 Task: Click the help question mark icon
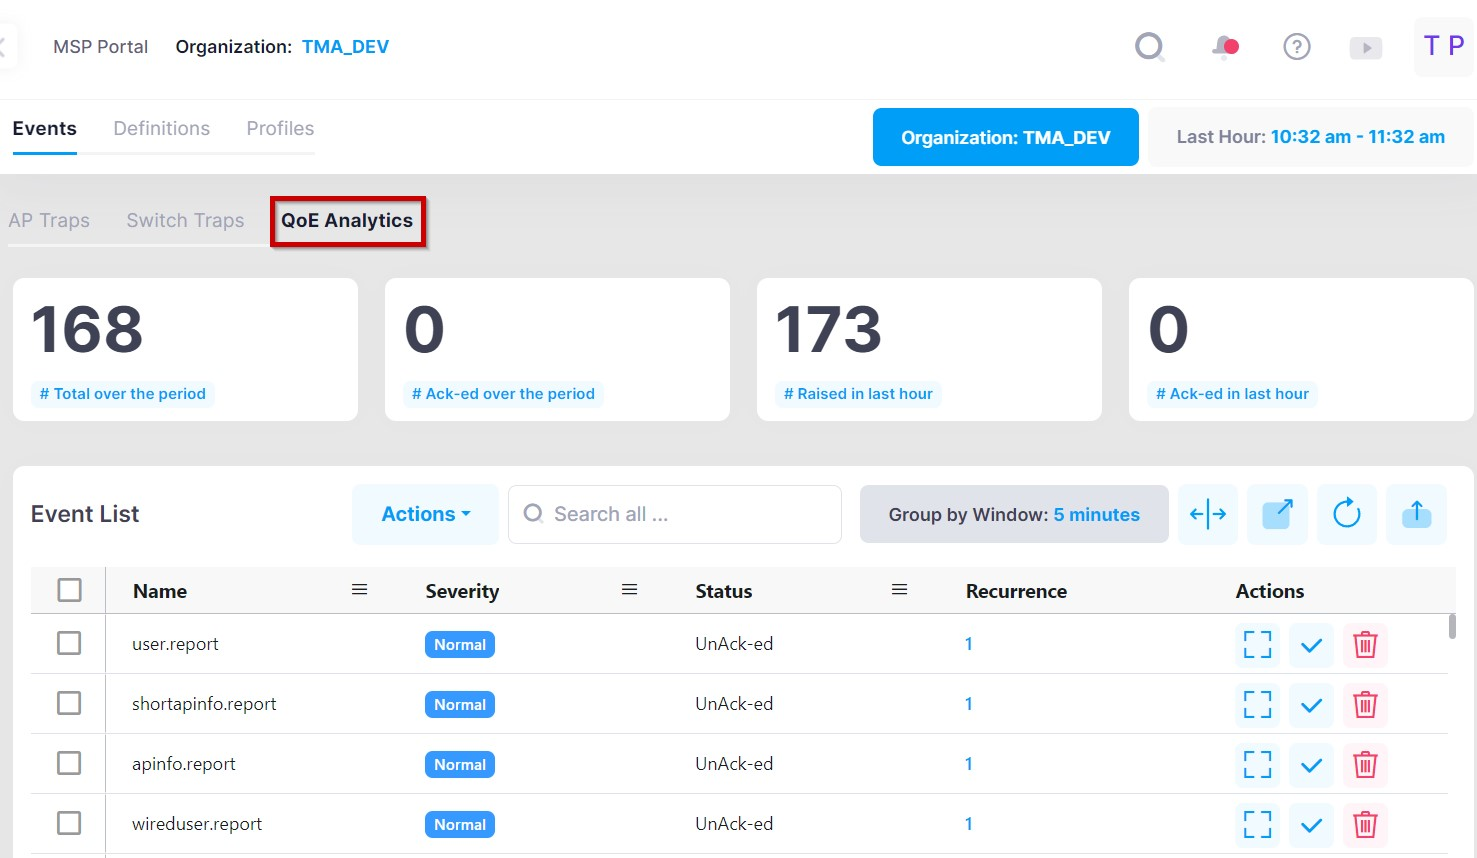coord(1296,47)
